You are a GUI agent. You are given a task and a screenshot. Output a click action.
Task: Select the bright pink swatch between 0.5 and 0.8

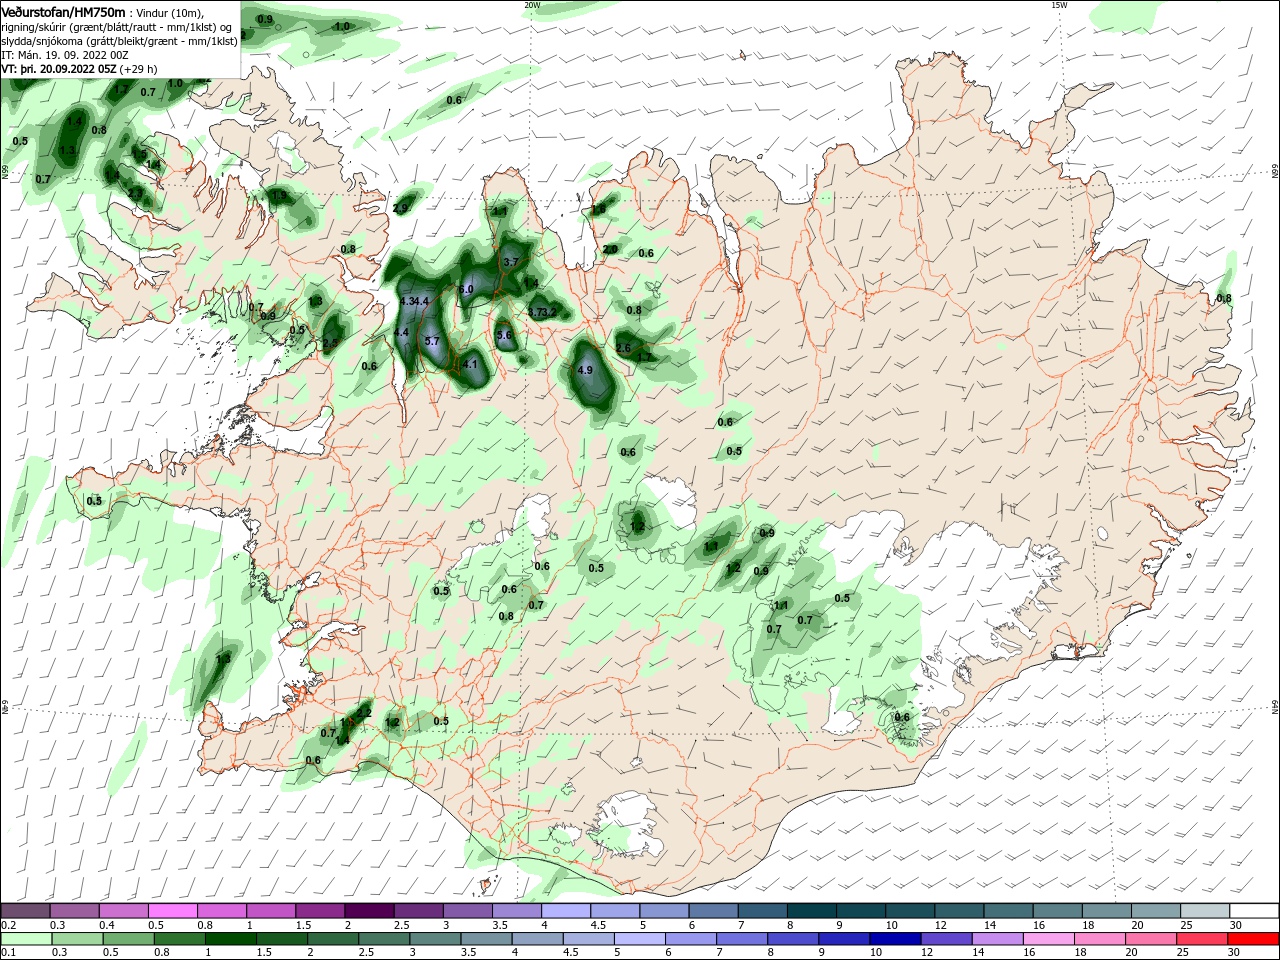tap(172, 910)
